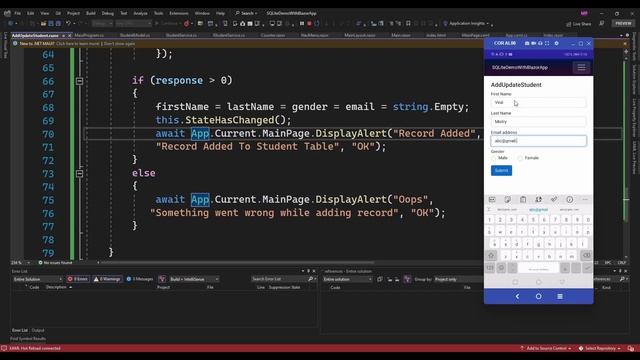Click the search icon in Error List

pos(311,279)
